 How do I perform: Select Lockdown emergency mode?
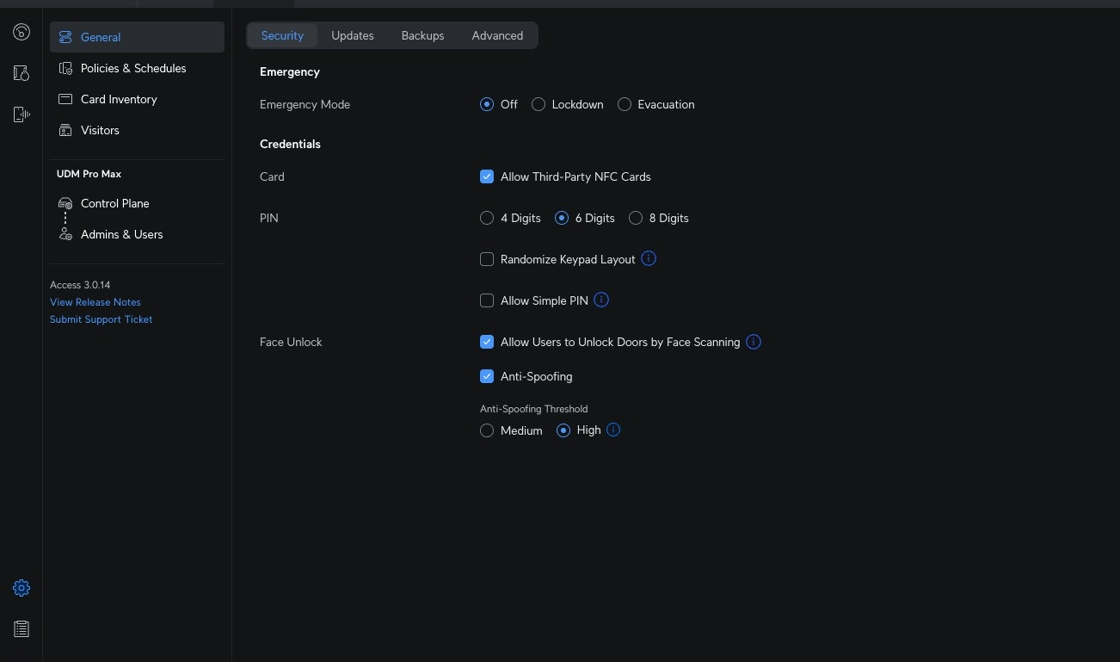538,104
